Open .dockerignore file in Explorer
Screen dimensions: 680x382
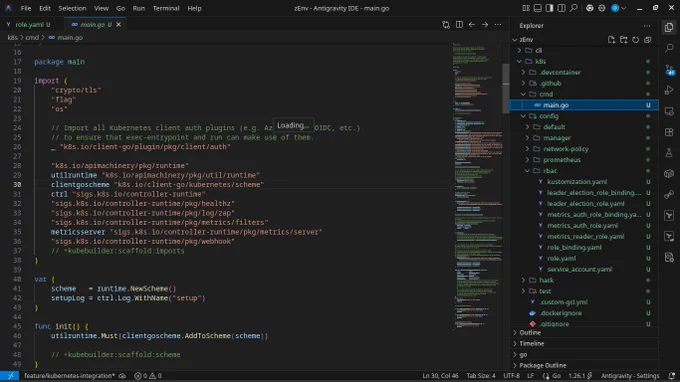point(560,313)
